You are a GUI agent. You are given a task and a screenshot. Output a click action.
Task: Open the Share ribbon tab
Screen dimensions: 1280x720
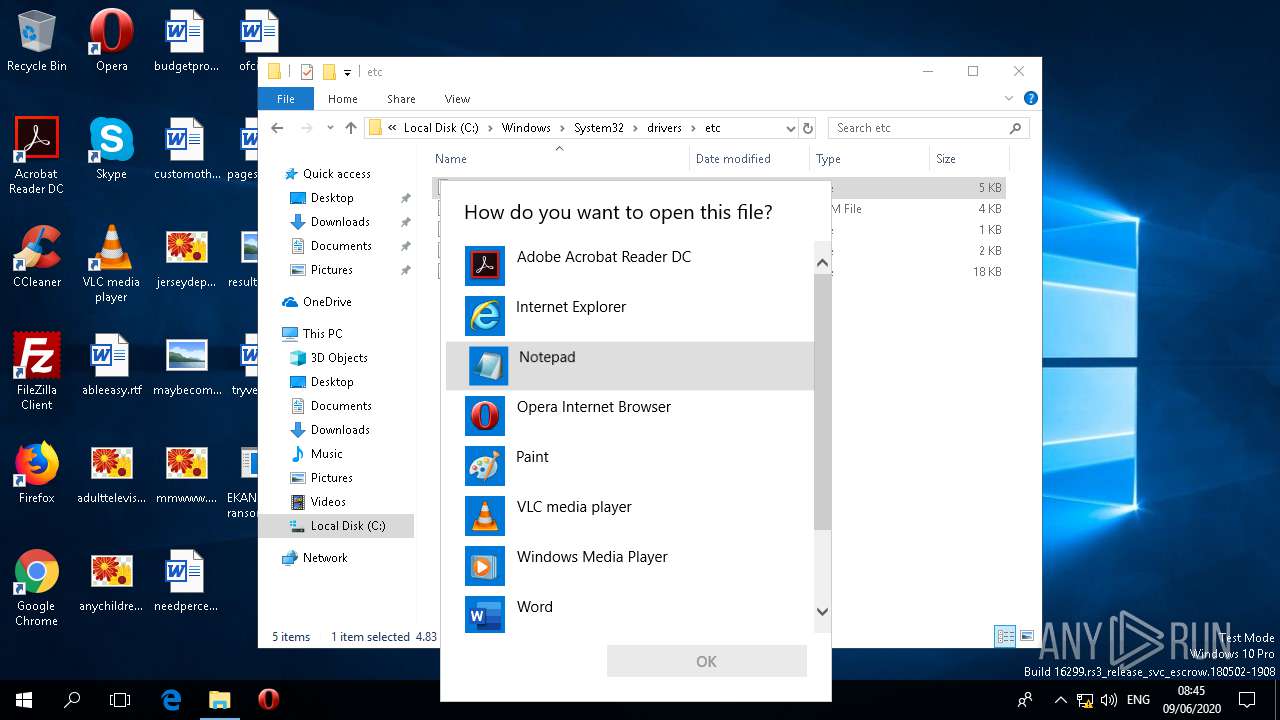click(401, 99)
